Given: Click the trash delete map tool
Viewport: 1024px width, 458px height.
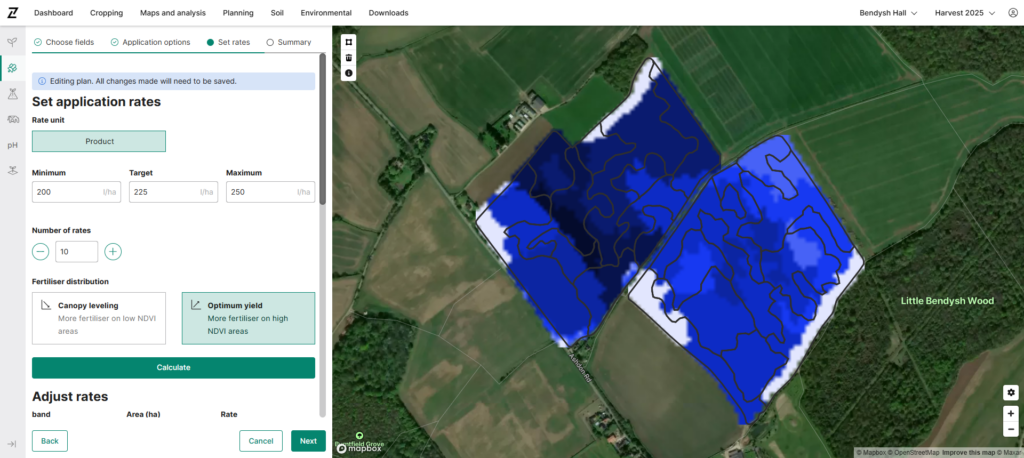Looking at the screenshot, I should [x=349, y=57].
